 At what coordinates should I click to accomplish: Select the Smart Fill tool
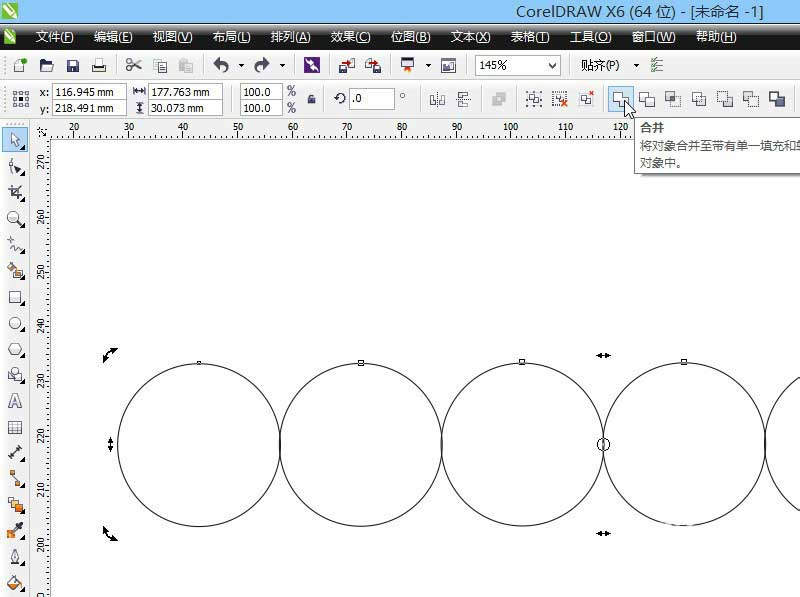tap(15, 271)
